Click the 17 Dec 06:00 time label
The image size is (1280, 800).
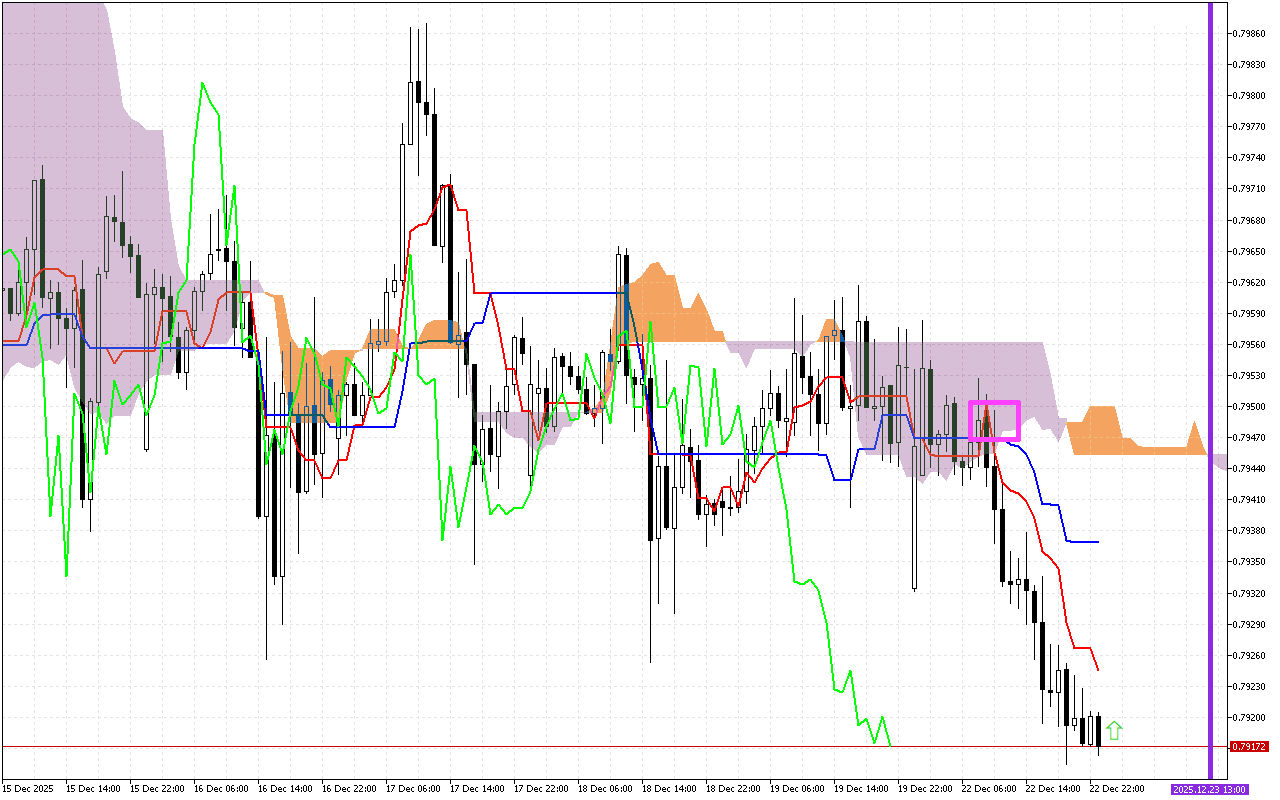412,789
